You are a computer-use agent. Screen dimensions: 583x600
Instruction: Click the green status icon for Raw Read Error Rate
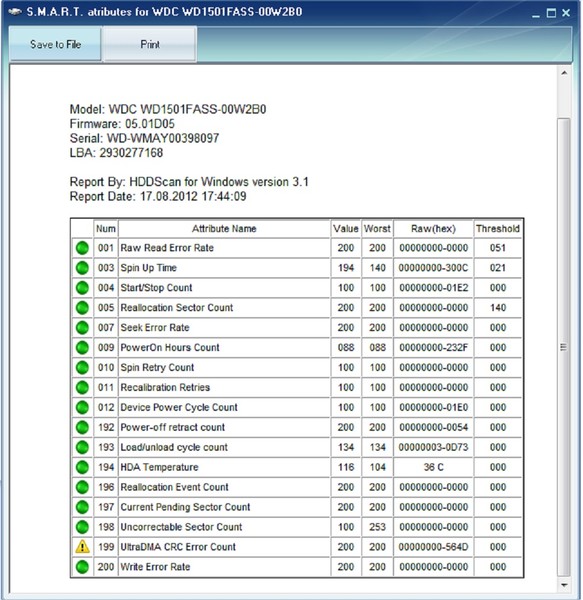82,248
